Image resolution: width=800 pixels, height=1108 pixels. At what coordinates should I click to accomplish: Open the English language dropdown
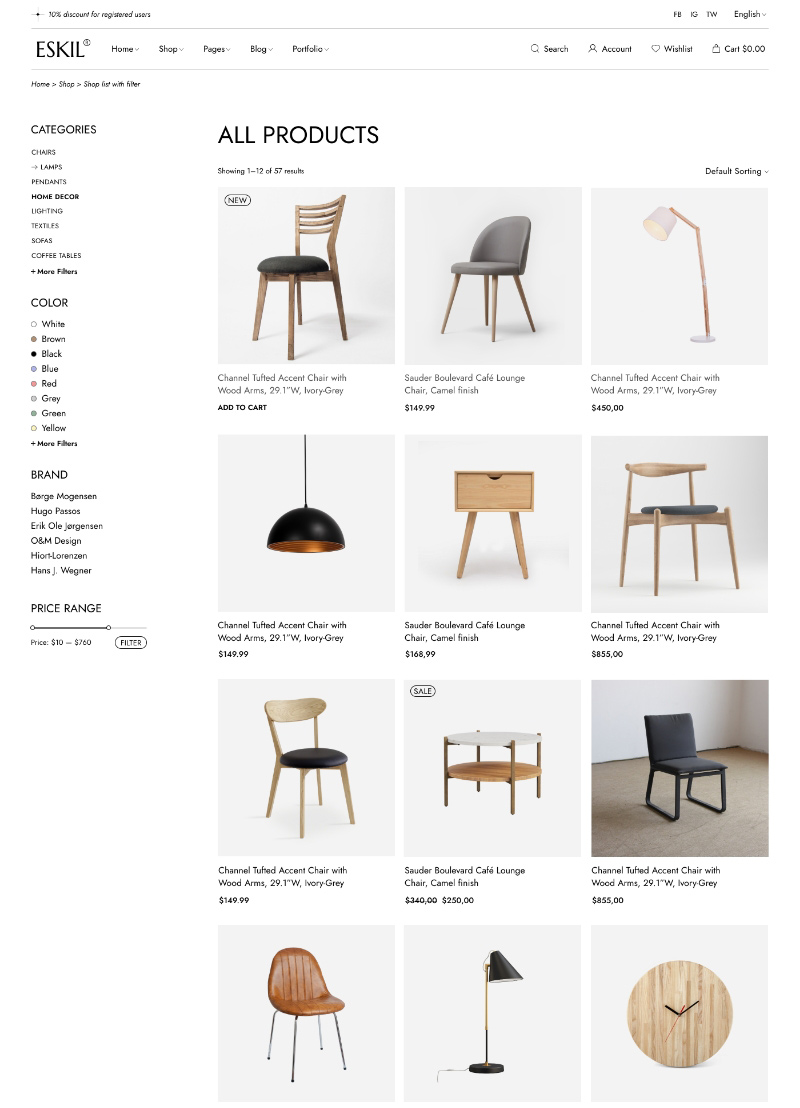[x=750, y=14]
